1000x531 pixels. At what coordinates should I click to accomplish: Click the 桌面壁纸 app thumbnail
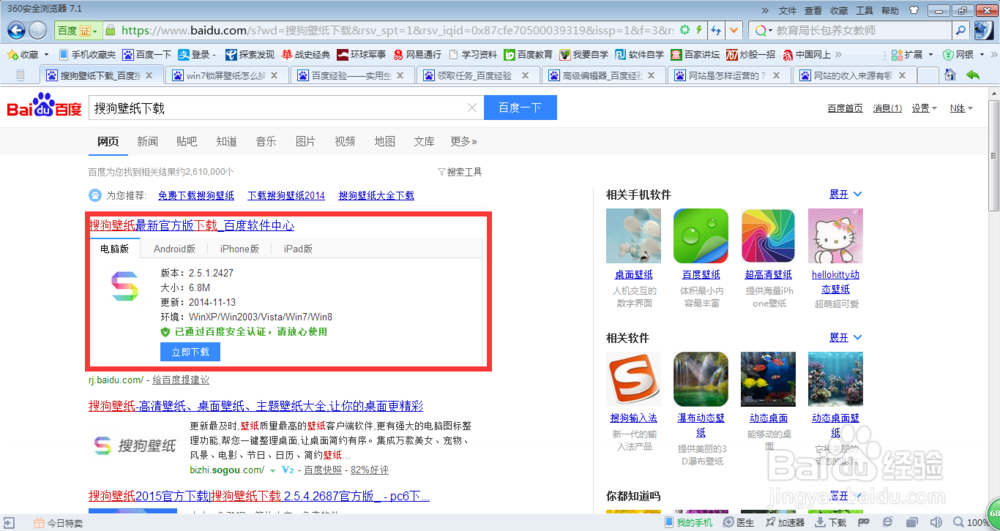pos(633,236)
